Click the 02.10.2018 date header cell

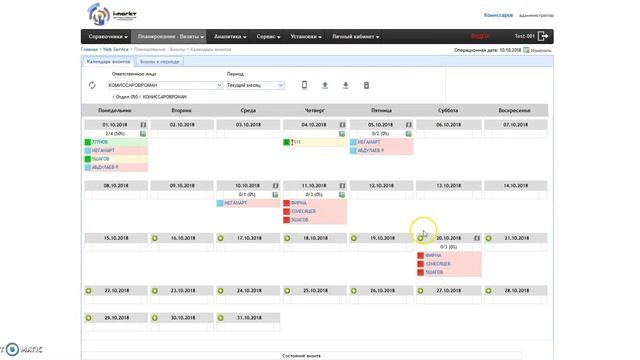tap(182, 124)
